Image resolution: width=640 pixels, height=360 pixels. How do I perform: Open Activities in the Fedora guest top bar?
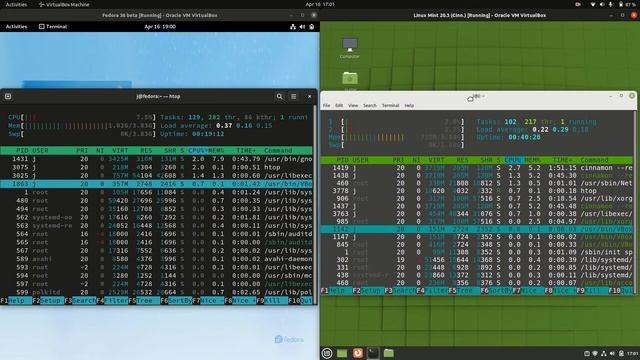(16, 27)
